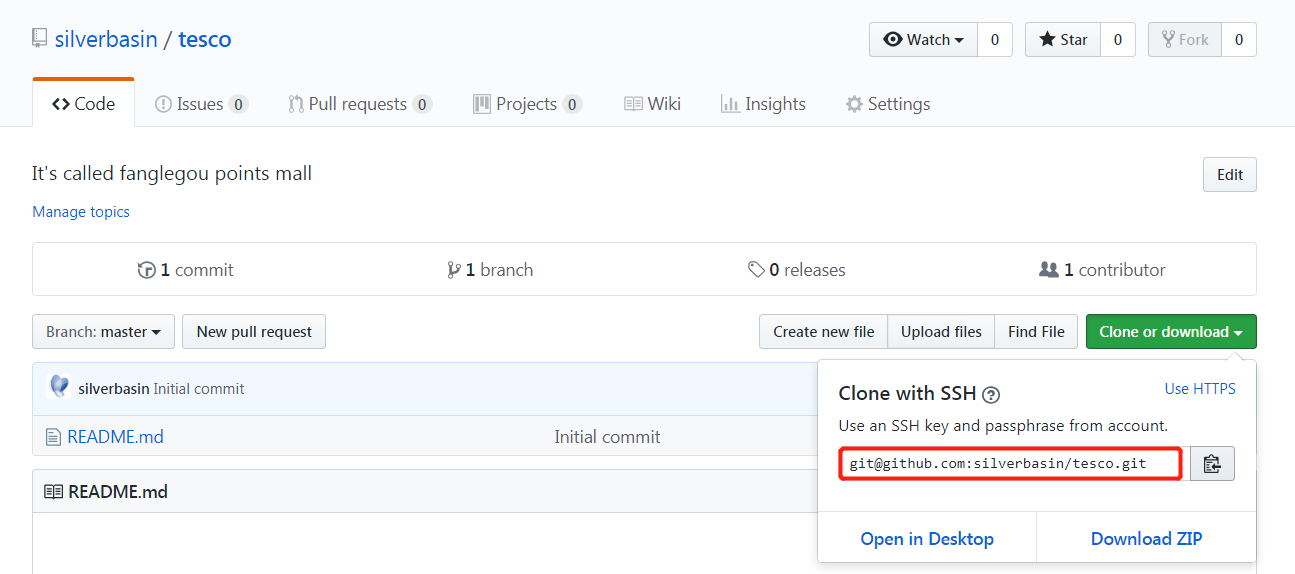Screen dimensions: 1295x574
Task: Click the branch icon beside 1 branch
Action: coord(454,270)
